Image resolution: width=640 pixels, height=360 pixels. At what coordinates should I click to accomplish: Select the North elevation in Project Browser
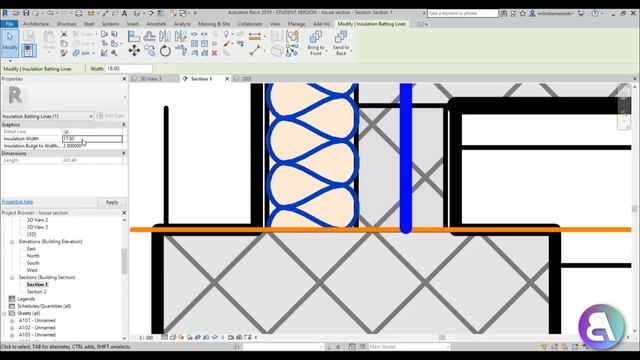pos(33,256)
